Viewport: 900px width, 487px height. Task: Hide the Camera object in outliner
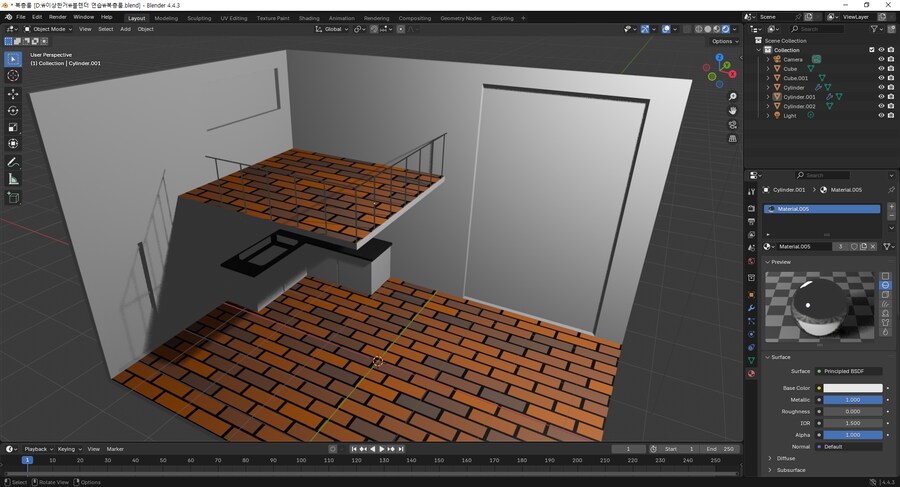[881, 59]
